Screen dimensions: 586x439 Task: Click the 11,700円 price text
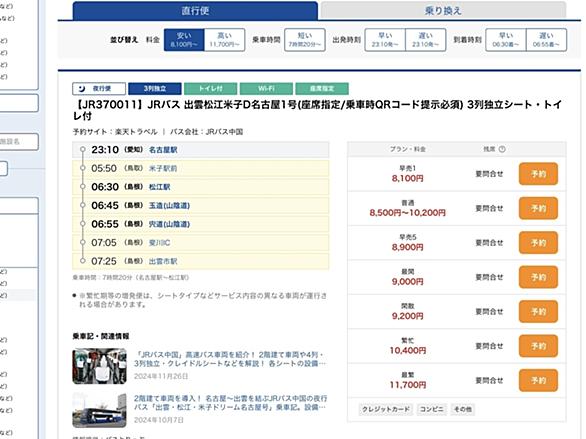[x=408, y=385]
